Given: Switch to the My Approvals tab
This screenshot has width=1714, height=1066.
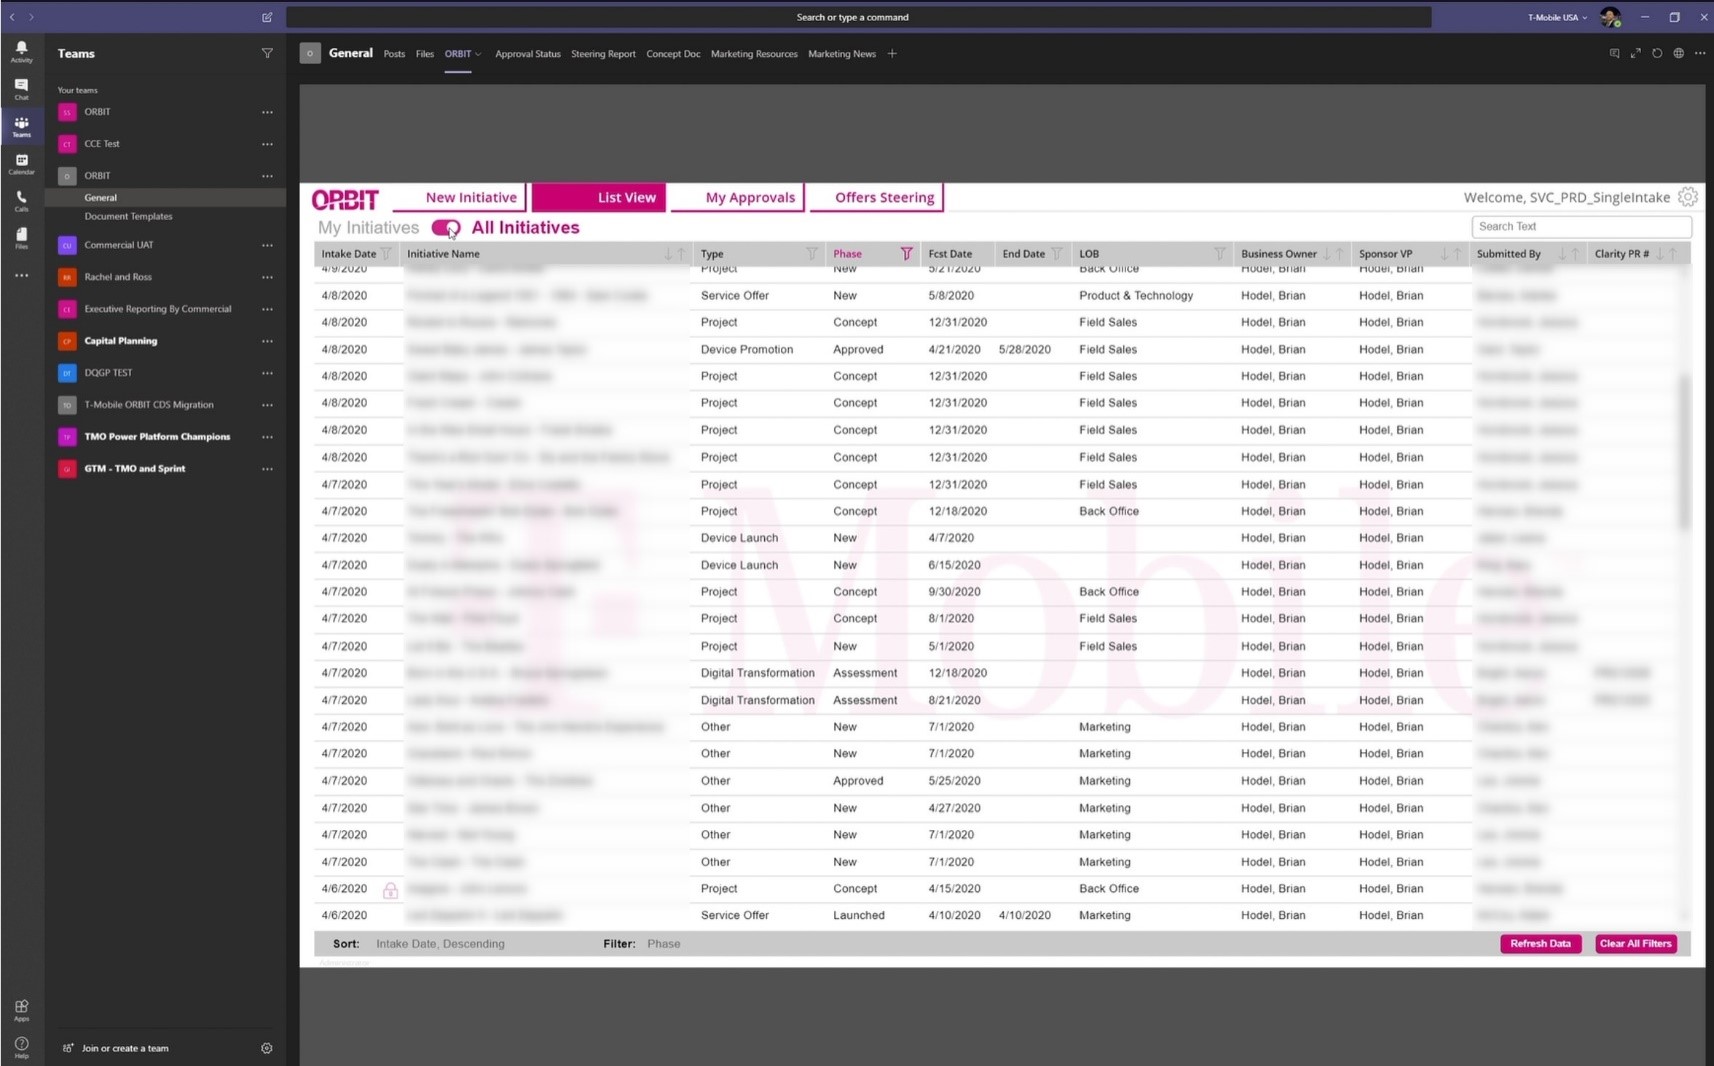Looking at the screenshot, I should click(x=750, y=198).
